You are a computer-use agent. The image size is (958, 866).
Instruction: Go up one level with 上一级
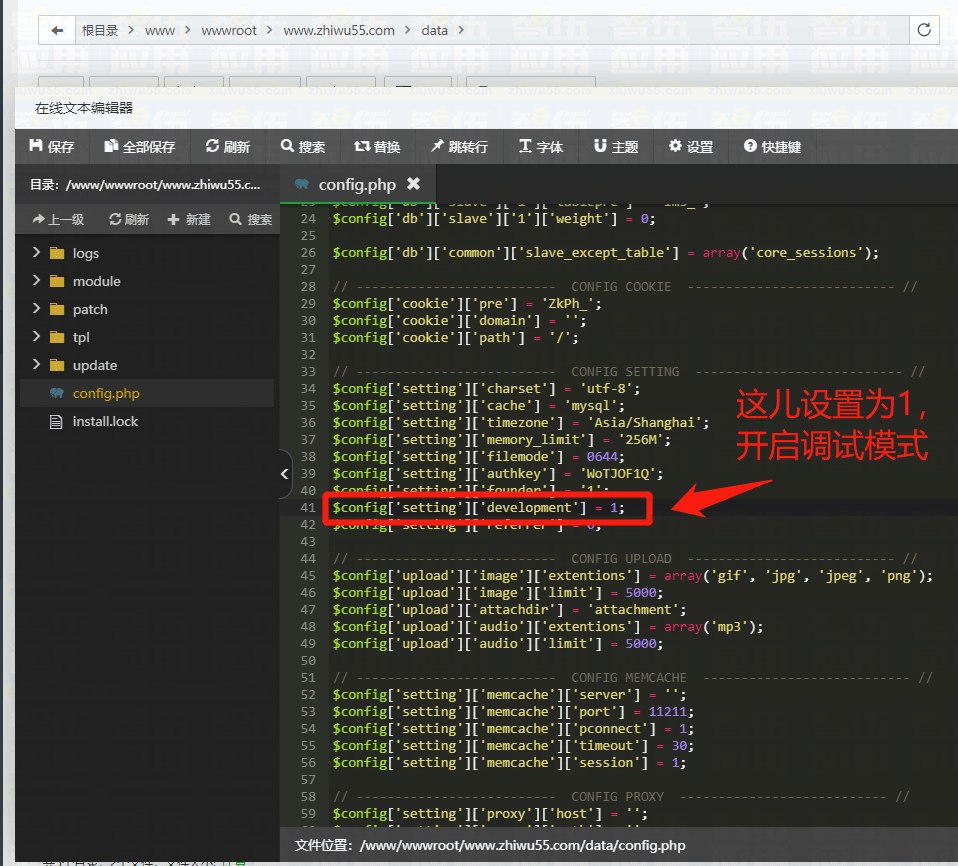pyautogui.click(x=59, y=219)
